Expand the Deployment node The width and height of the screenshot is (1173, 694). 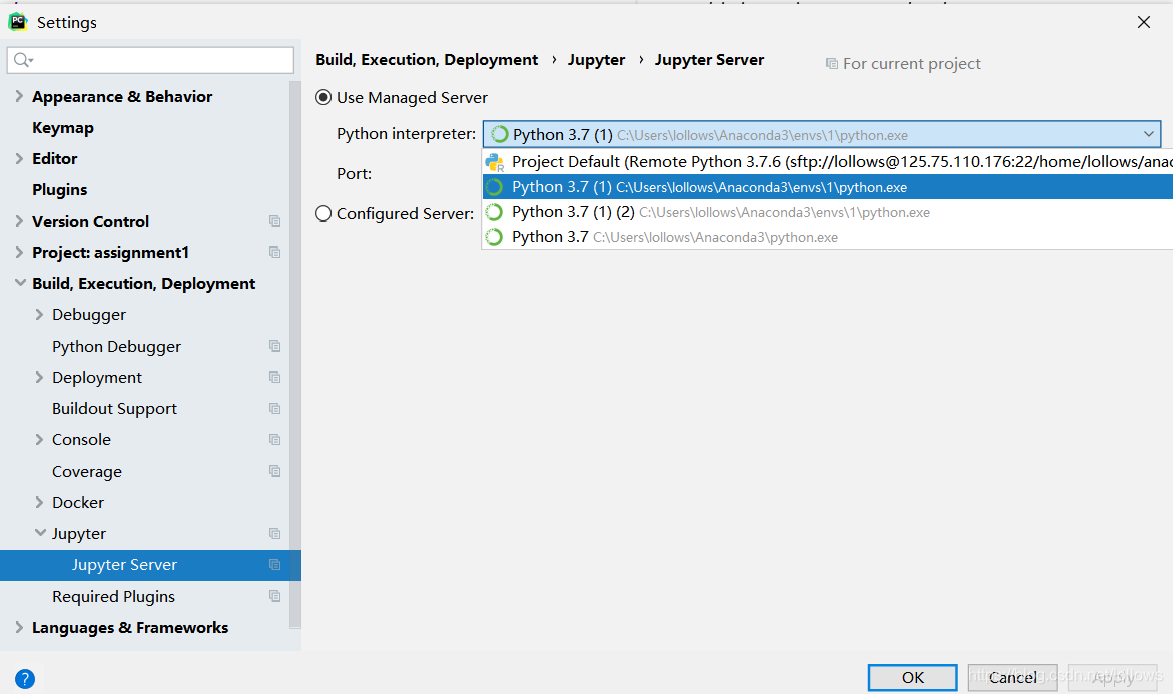pyautogui.click(x=39, y=378)
